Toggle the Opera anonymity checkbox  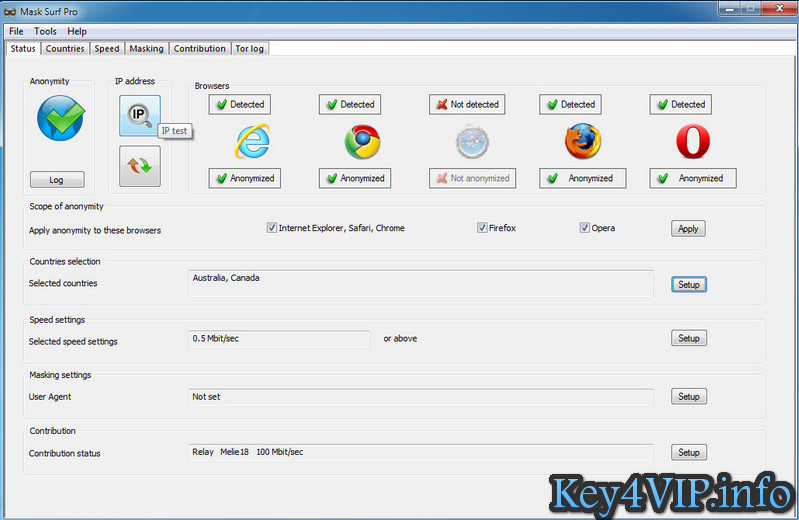[x=584, y=227]
